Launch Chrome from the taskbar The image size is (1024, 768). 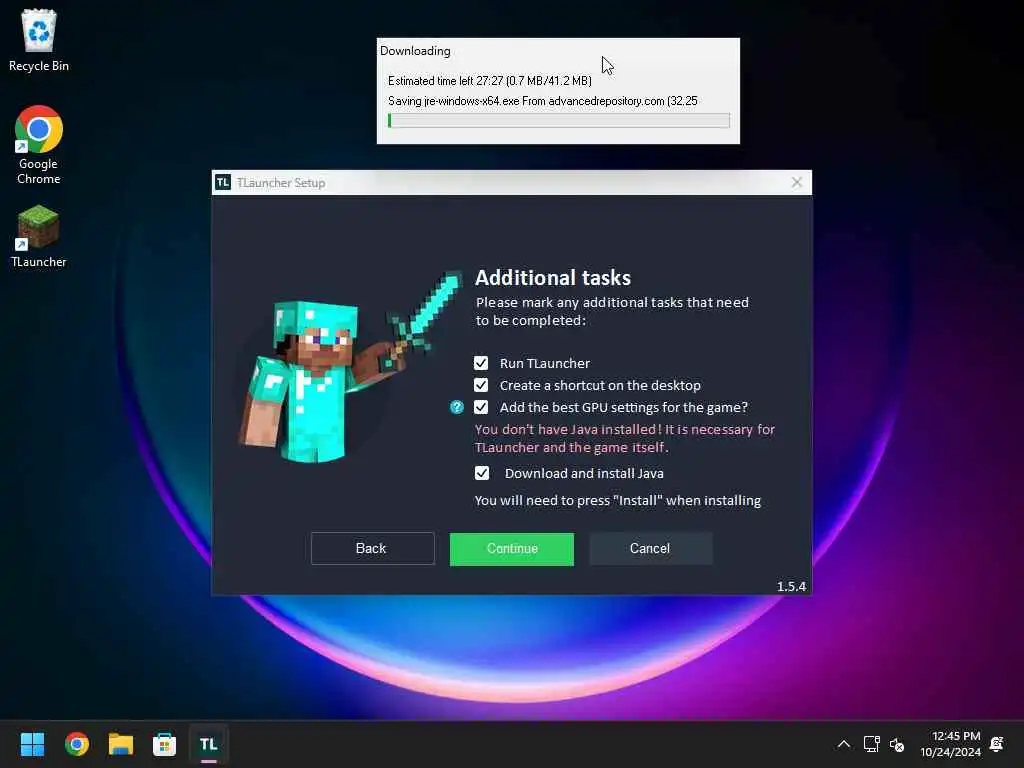click(77, 744)
